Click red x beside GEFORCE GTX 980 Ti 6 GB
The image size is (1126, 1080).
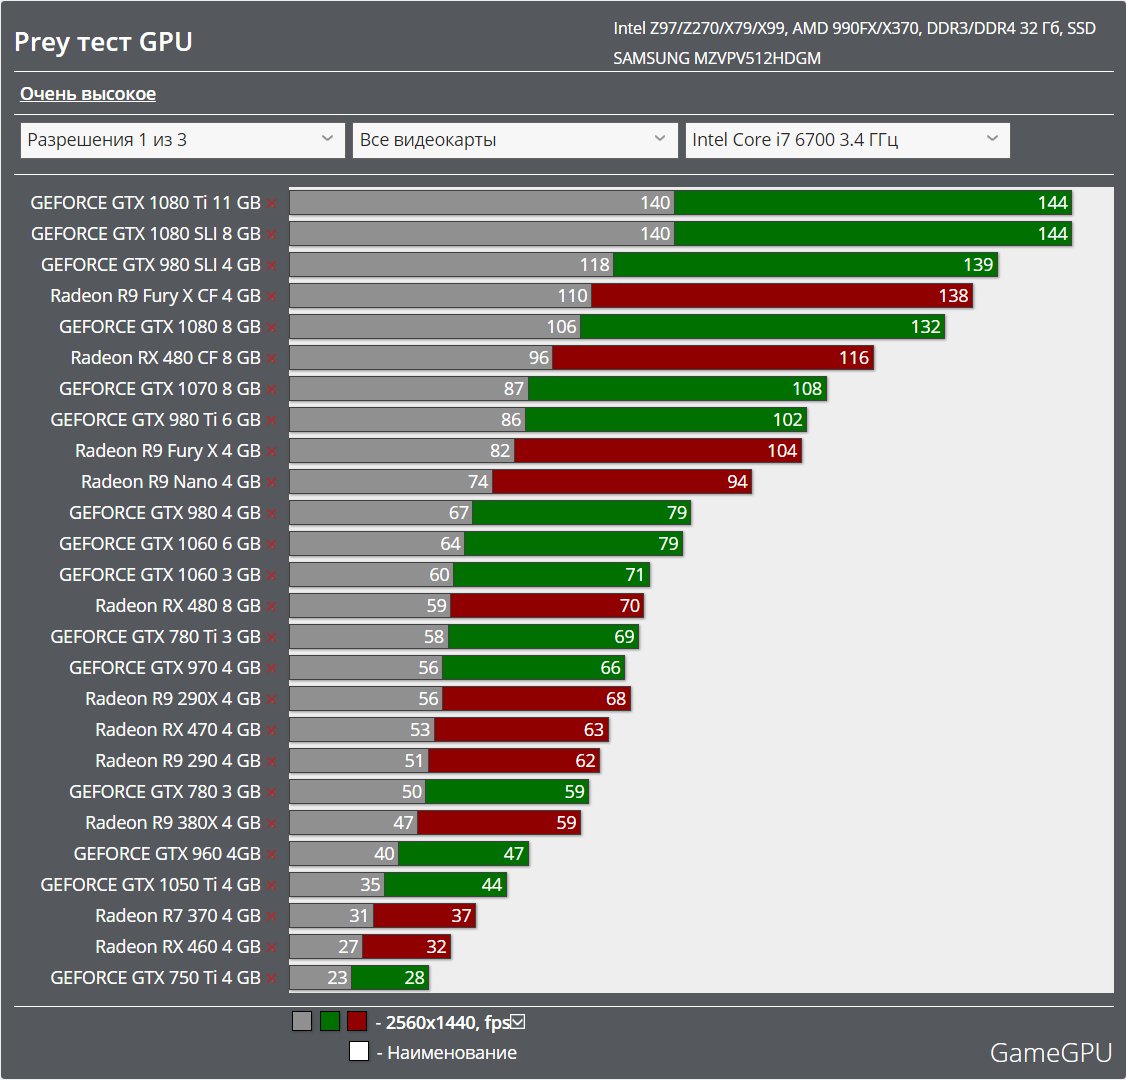(x=271, y=421)
